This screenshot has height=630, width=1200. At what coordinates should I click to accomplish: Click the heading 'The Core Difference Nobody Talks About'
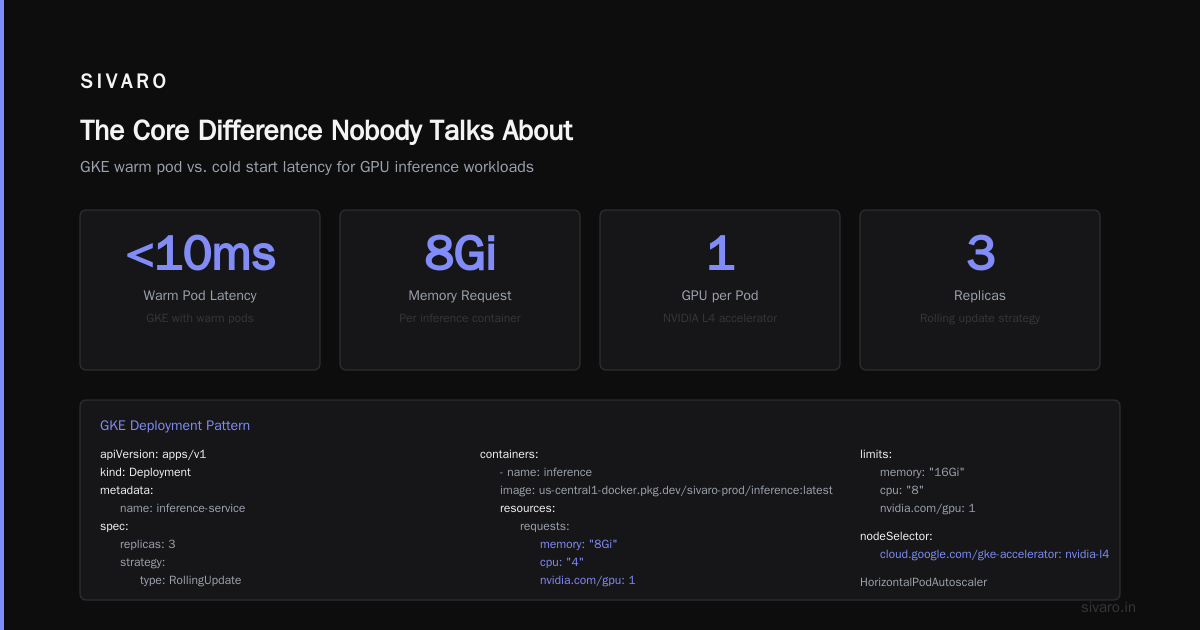point(326,131)
